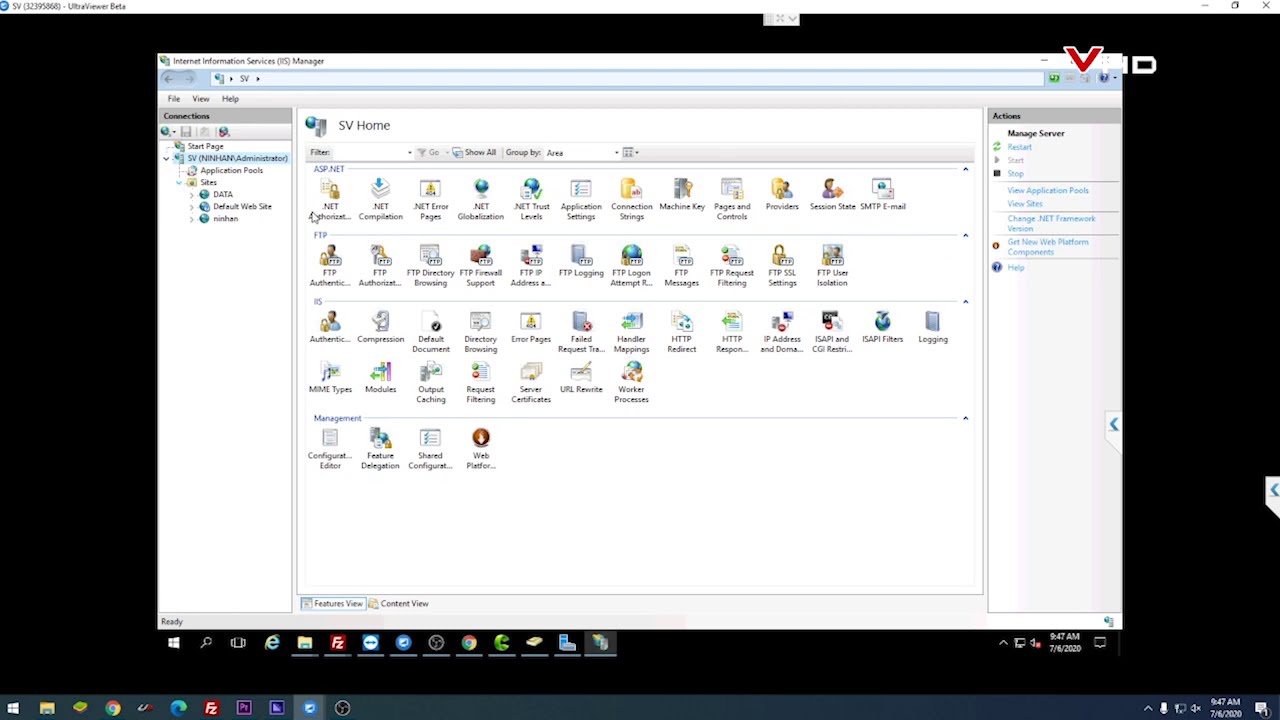
Task: Collapse the SV (NINHAN\Administrator) server node
Action: 167,158
